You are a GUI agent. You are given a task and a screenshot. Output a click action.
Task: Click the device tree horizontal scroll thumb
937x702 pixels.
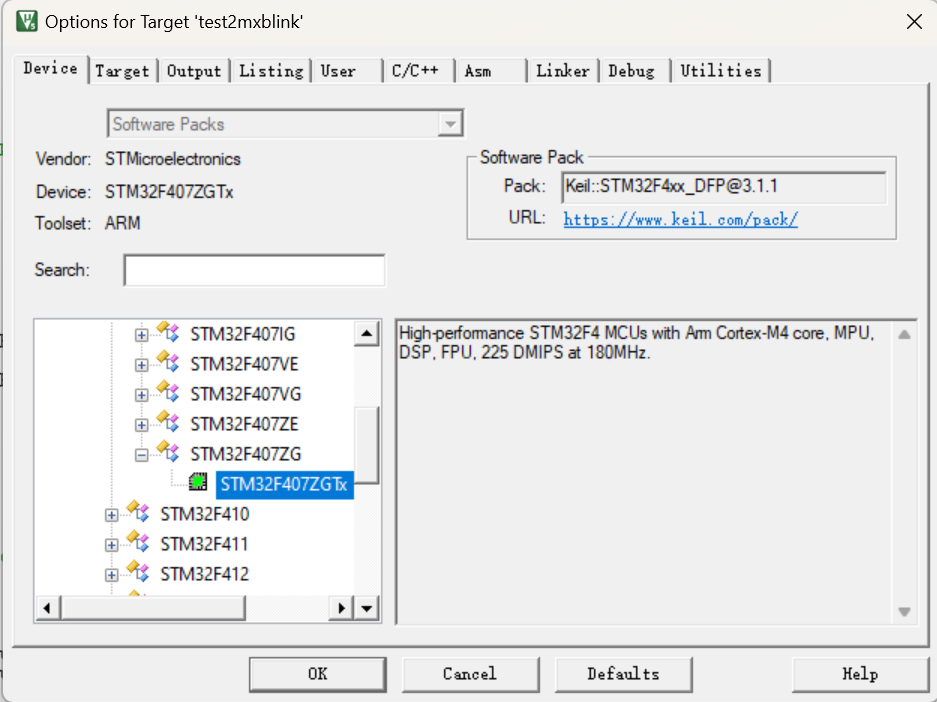153,609
